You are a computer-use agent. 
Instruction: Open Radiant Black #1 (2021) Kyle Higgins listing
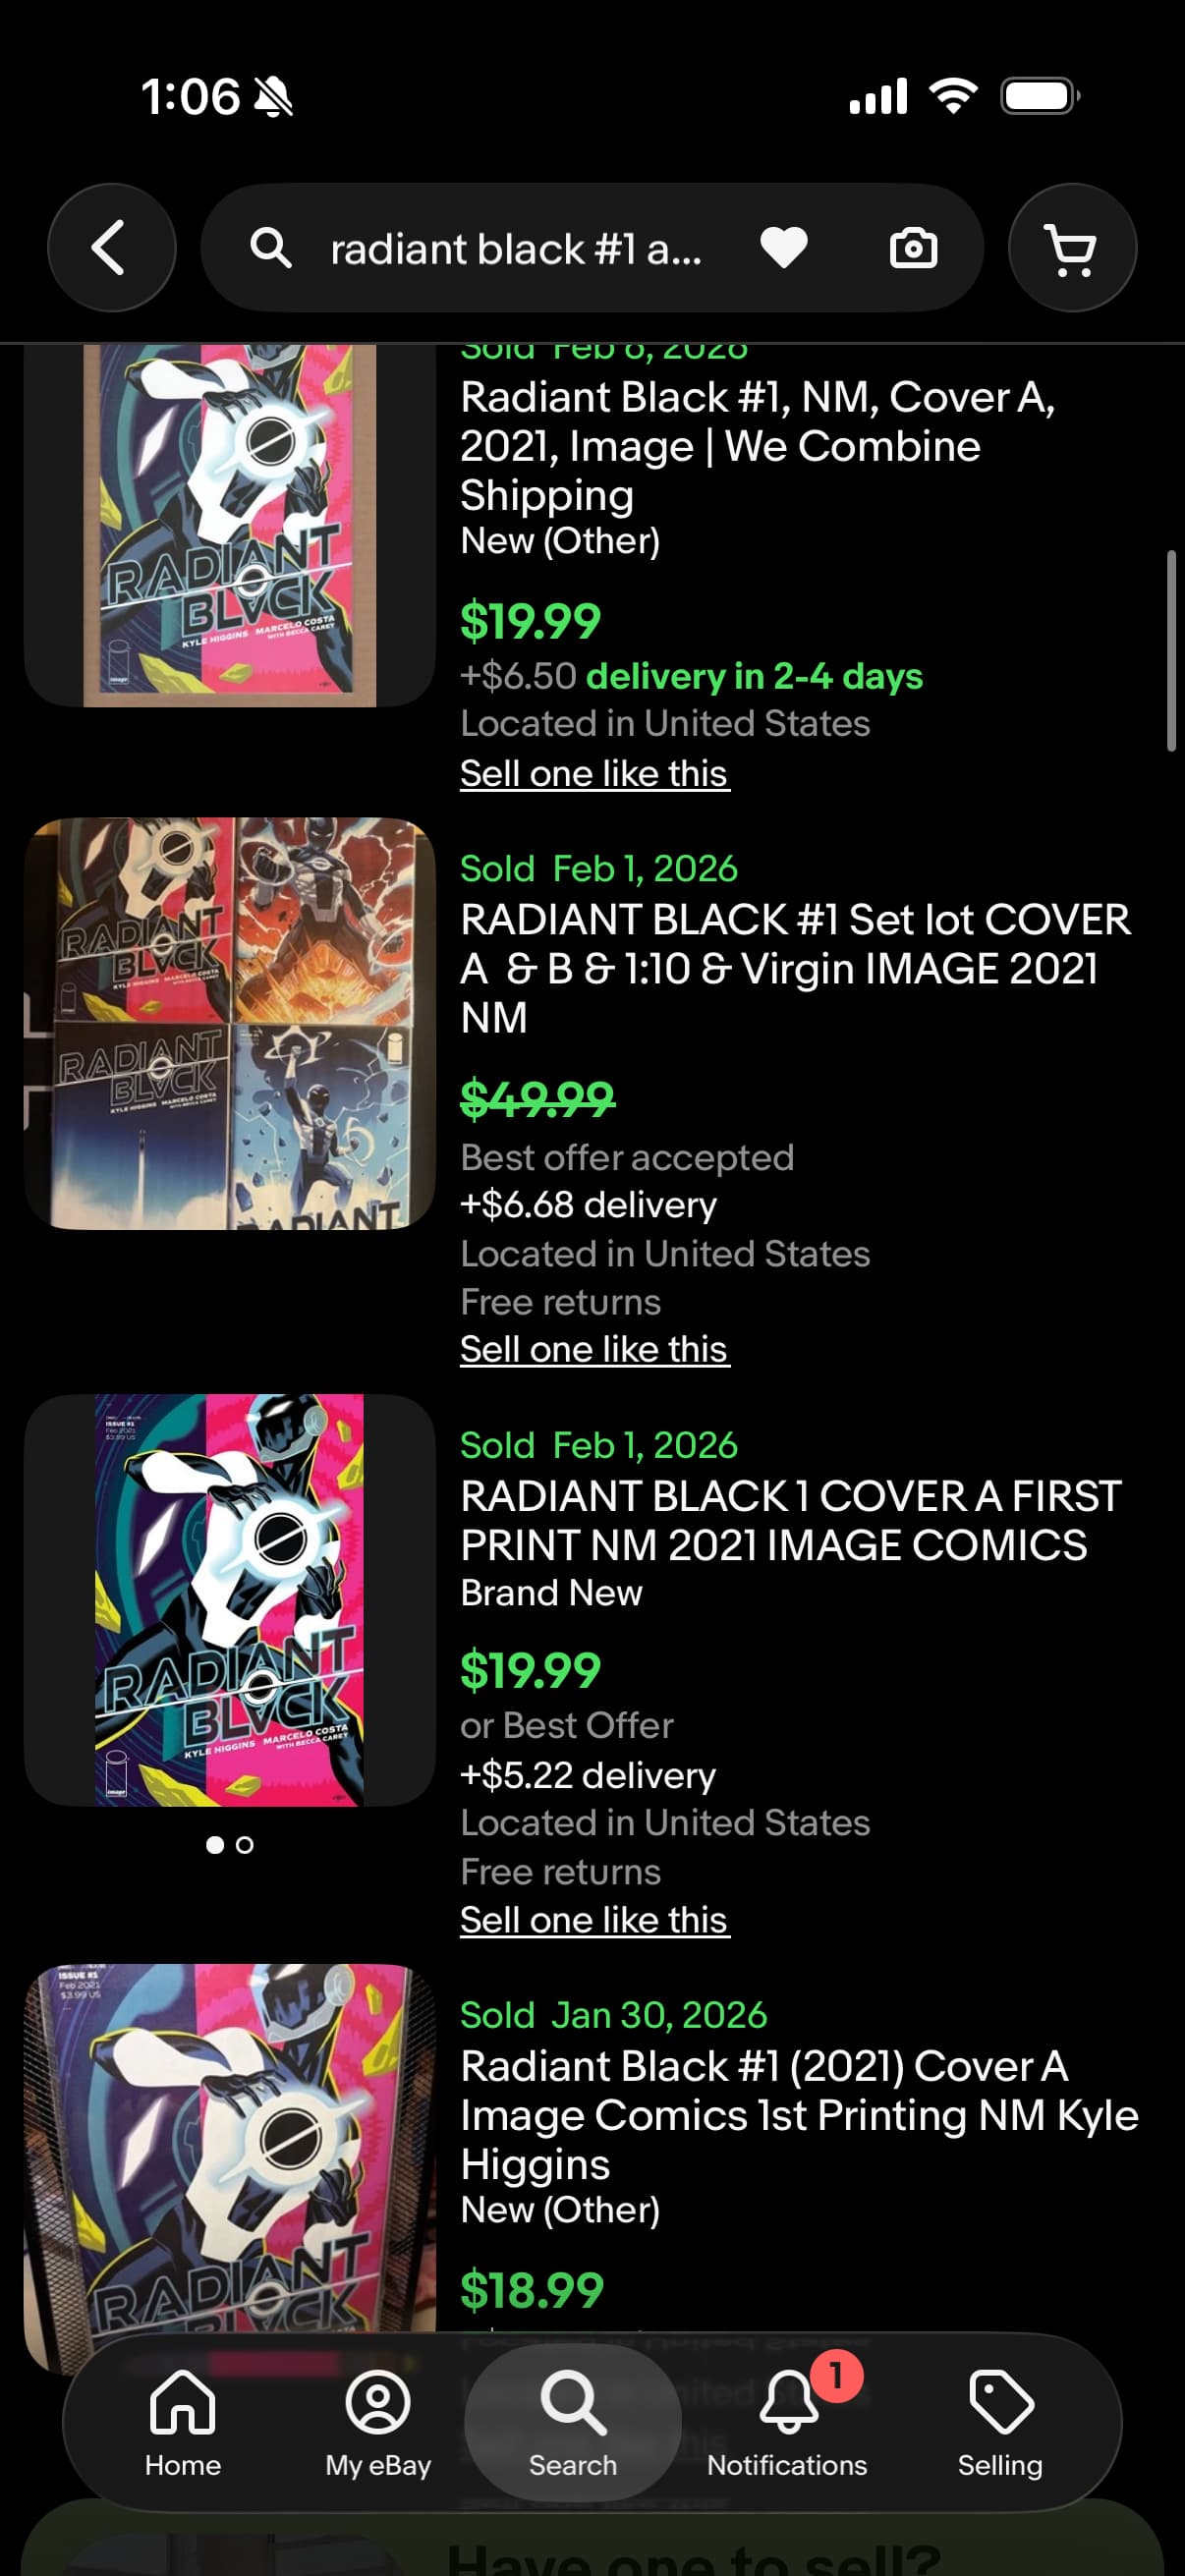click(x=799, y=2114)
